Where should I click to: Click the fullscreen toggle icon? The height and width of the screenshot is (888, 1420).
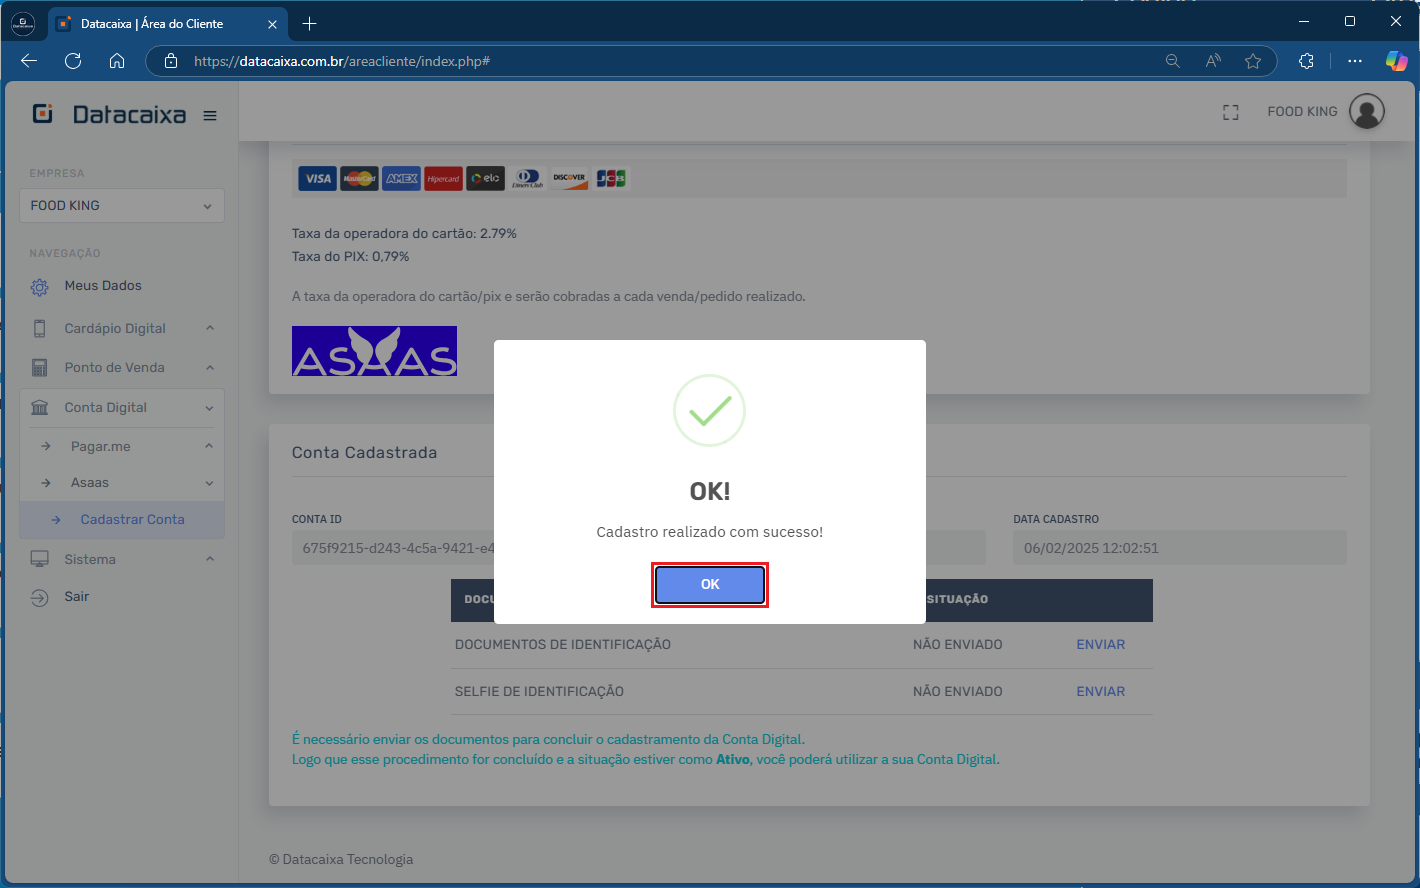1231,112
